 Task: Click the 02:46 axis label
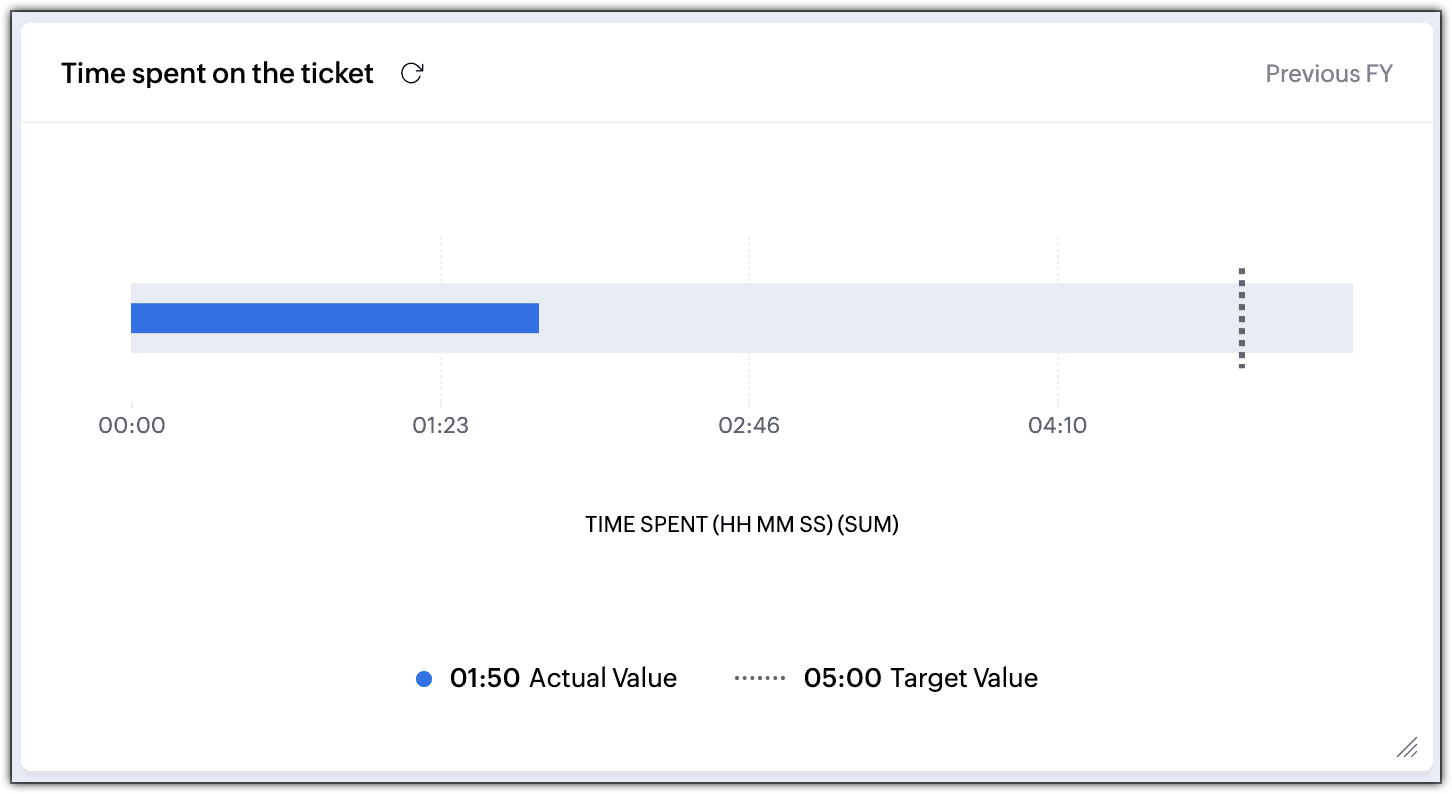pos(749,426)
